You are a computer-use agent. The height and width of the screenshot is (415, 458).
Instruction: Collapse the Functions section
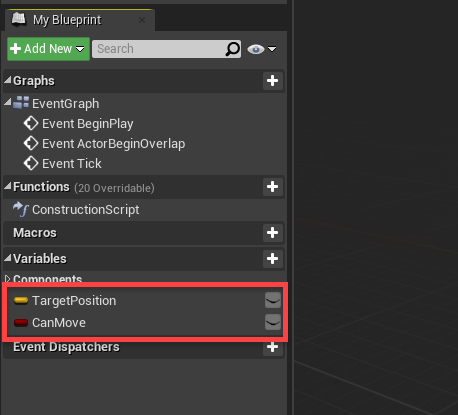pos(8,186)
